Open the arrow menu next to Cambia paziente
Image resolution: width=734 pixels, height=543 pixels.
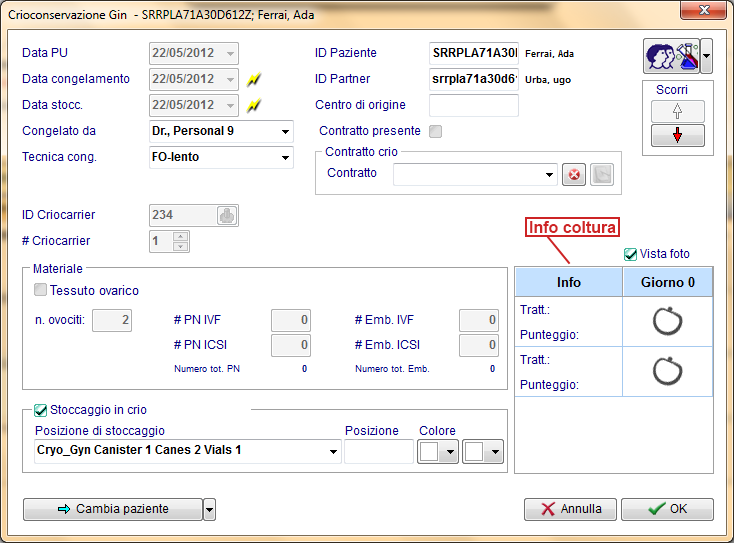(209, 510)
